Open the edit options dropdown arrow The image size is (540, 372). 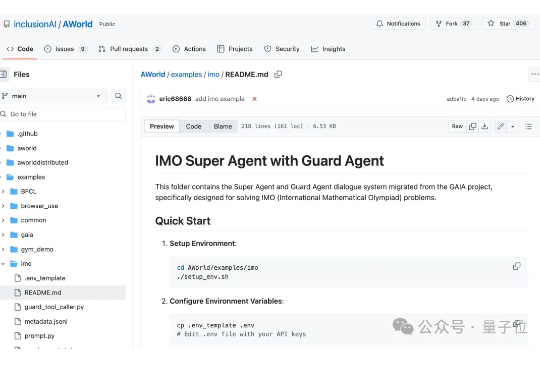[x=512, y=126]
